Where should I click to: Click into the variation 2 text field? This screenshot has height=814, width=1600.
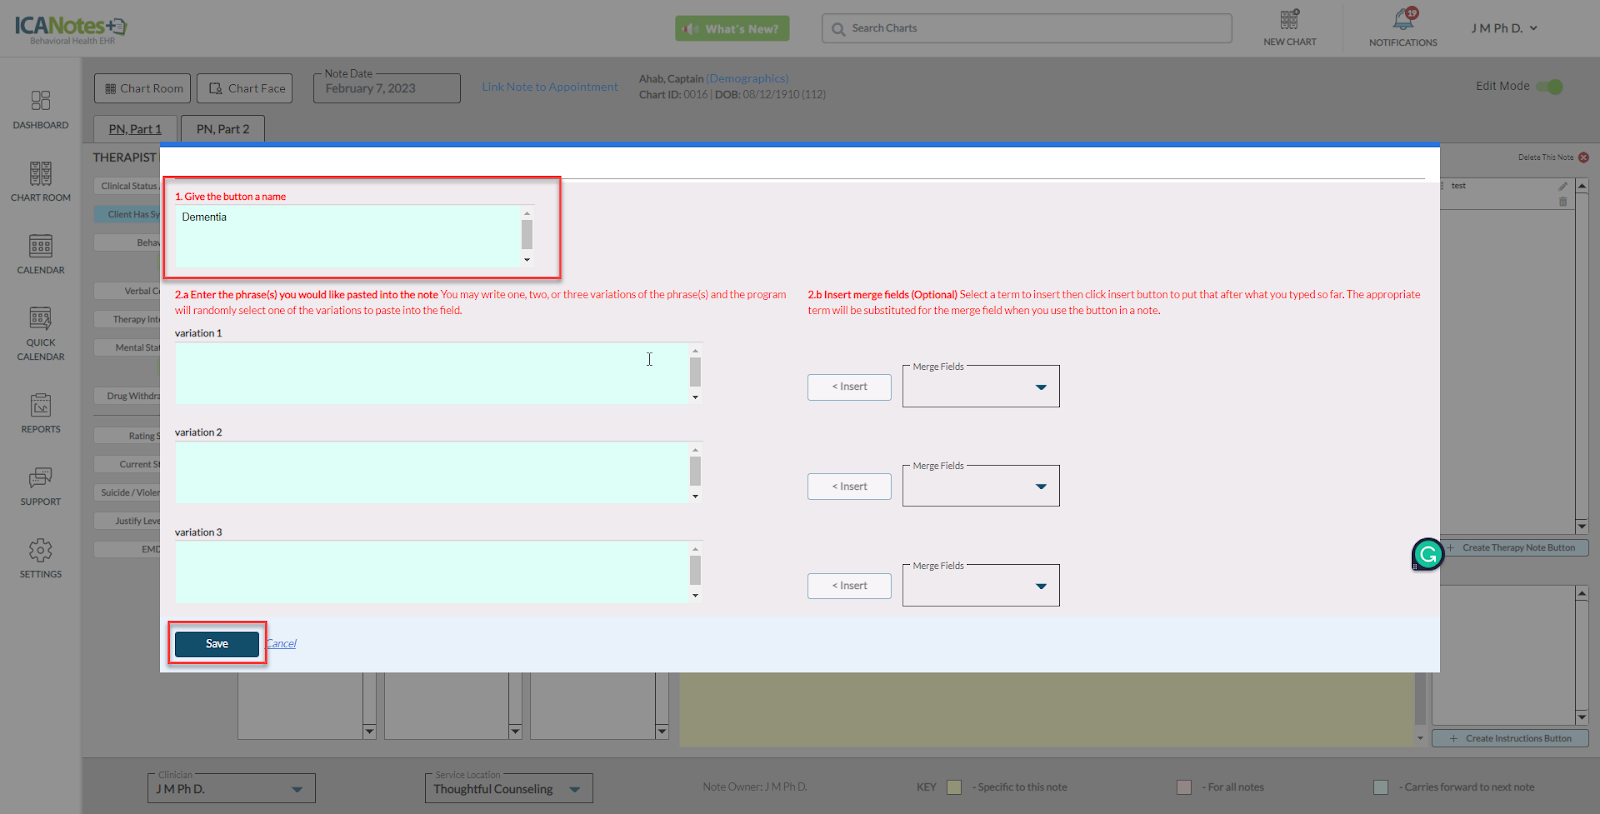click(x=432, y=472)
